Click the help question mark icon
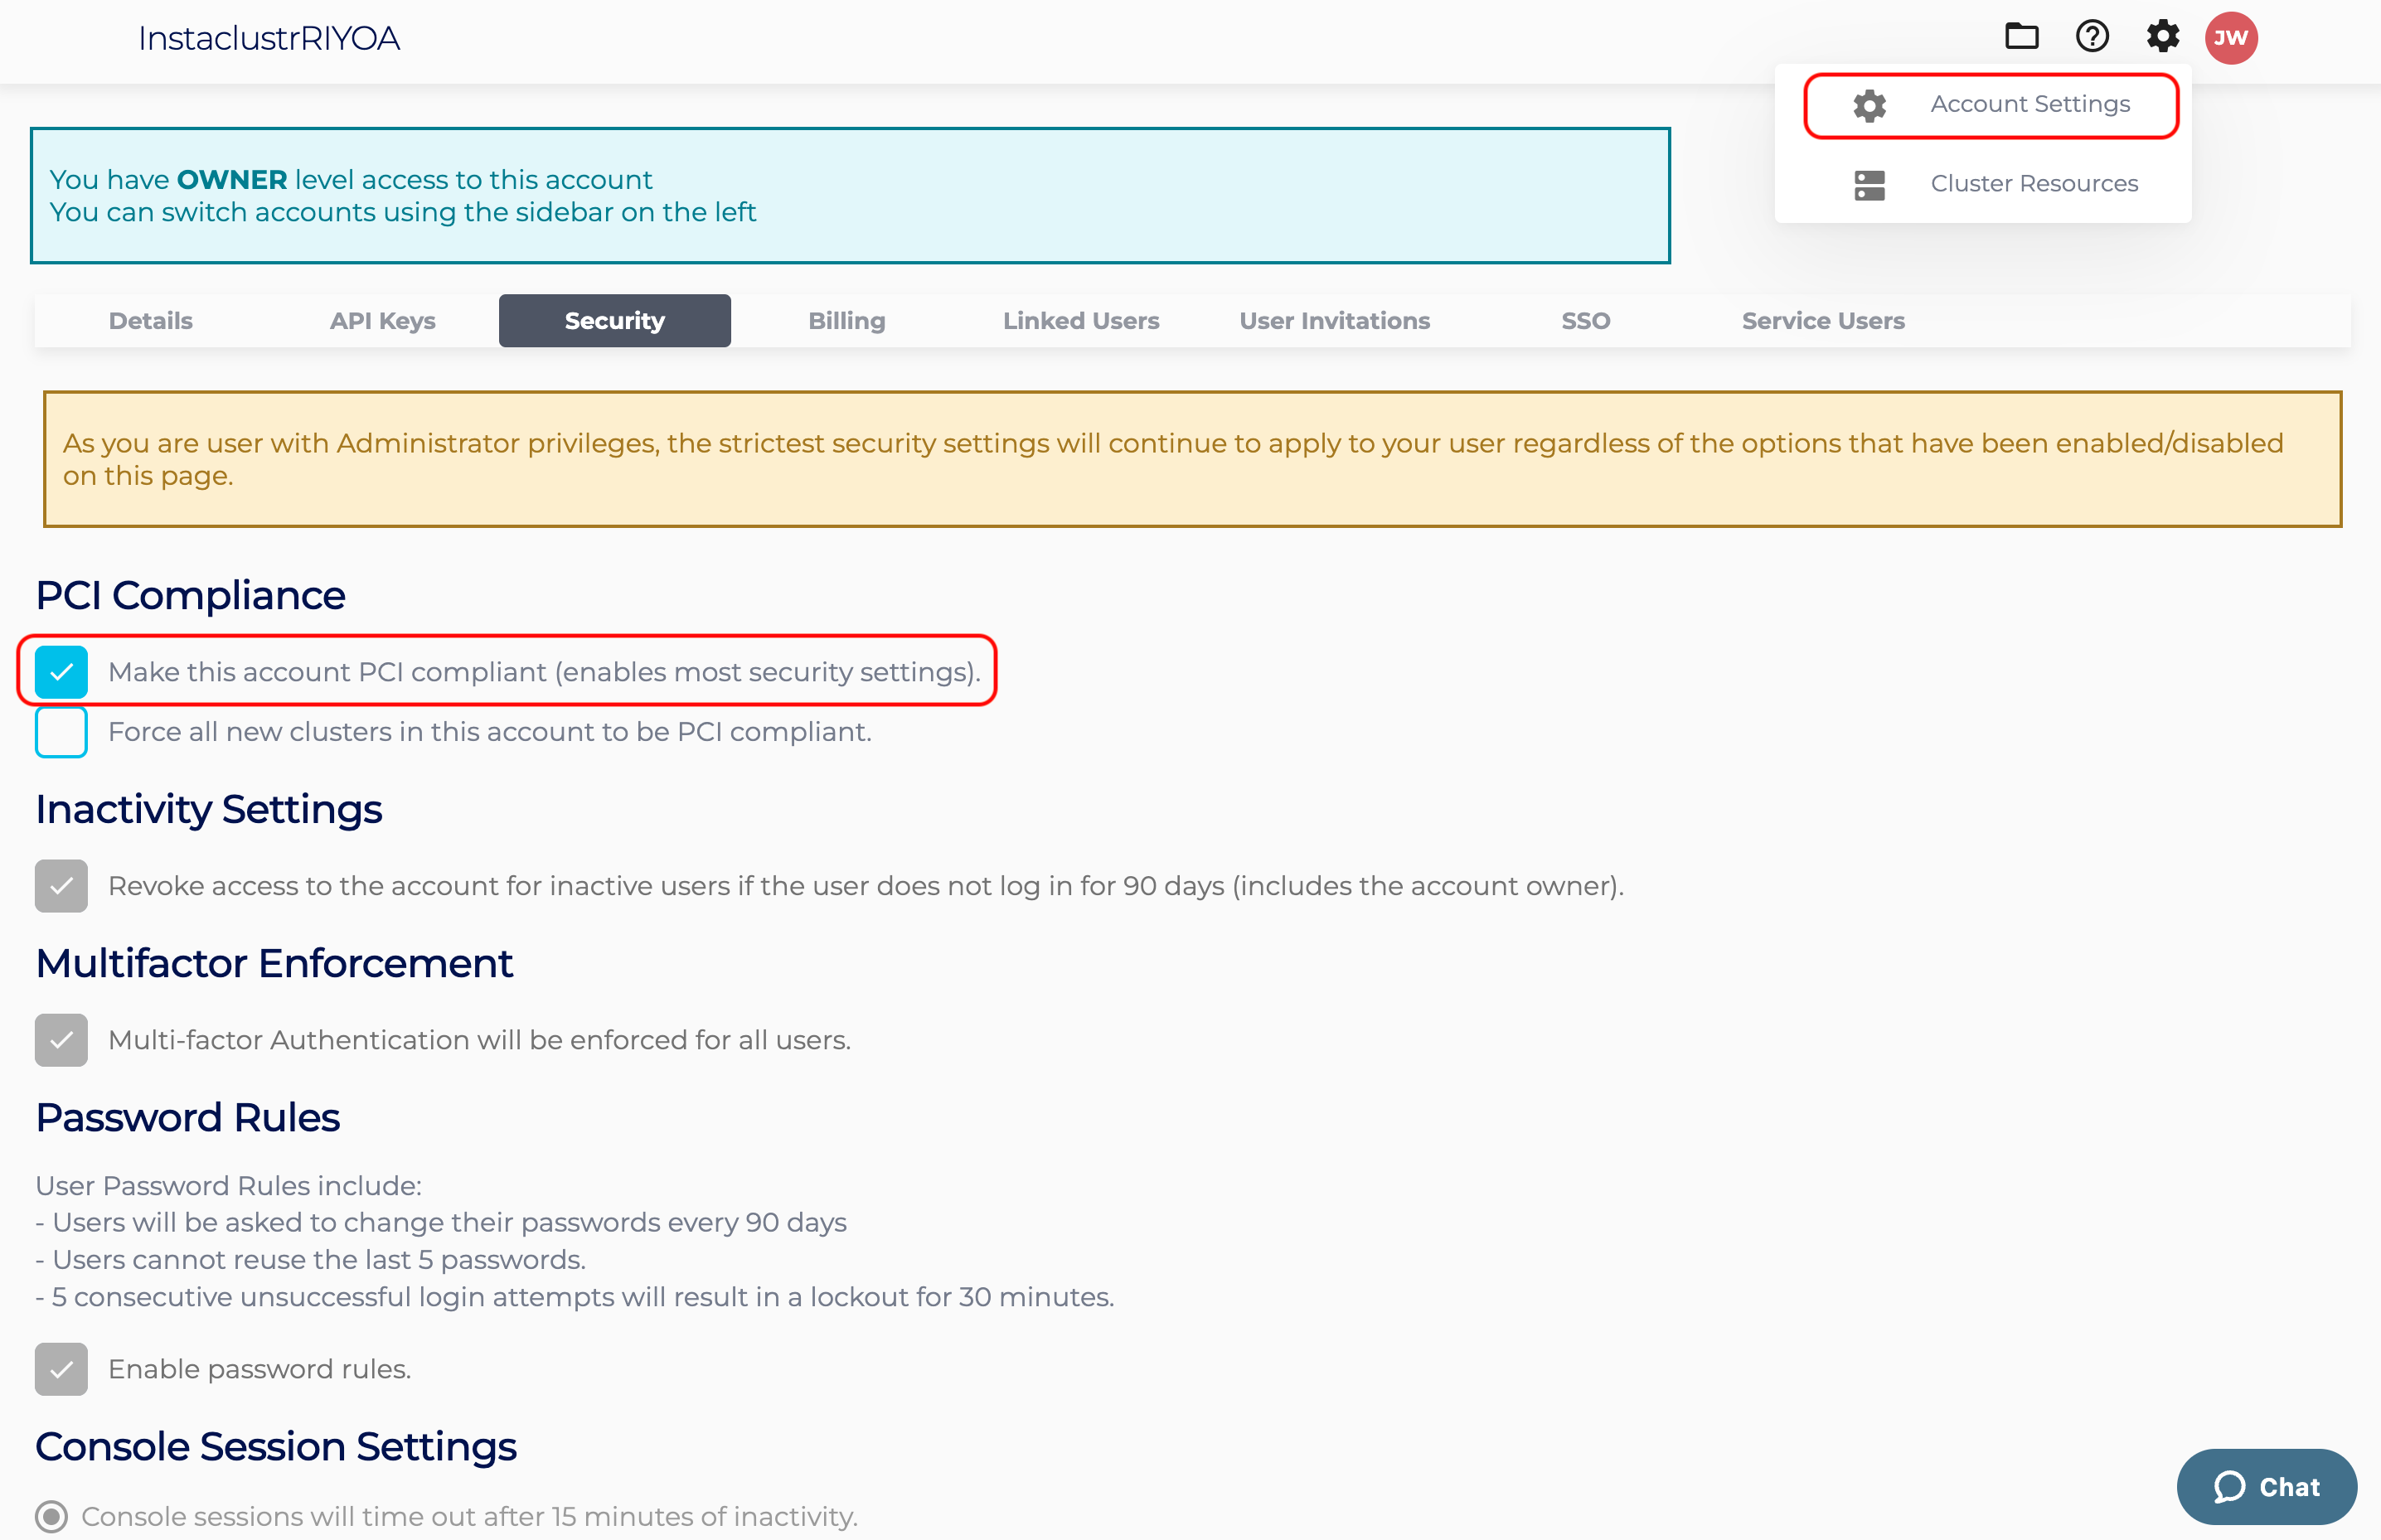Viewport: 2381px width, 1540px height. [2092, 37]
